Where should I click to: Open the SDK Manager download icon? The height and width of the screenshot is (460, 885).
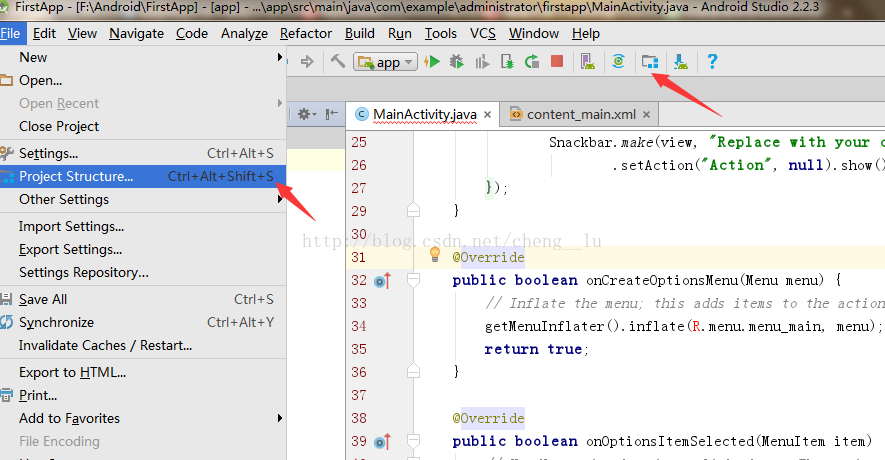pyautogui.click(x=681, y=62)
